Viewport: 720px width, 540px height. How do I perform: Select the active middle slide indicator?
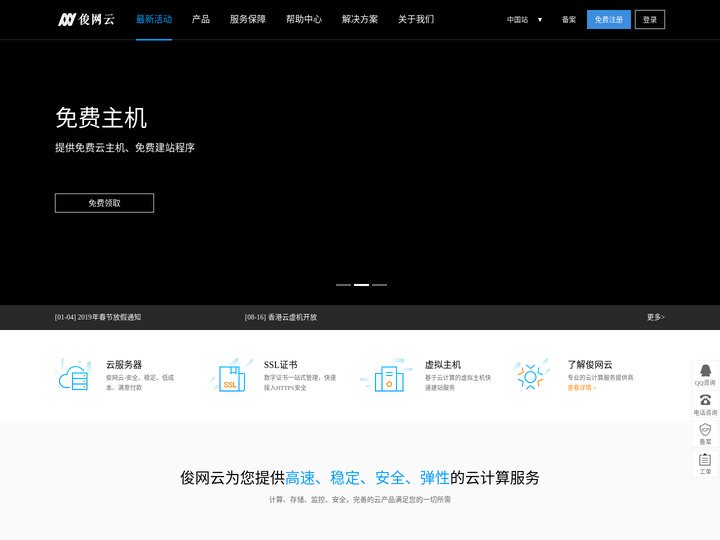click(x=361, y=285)
